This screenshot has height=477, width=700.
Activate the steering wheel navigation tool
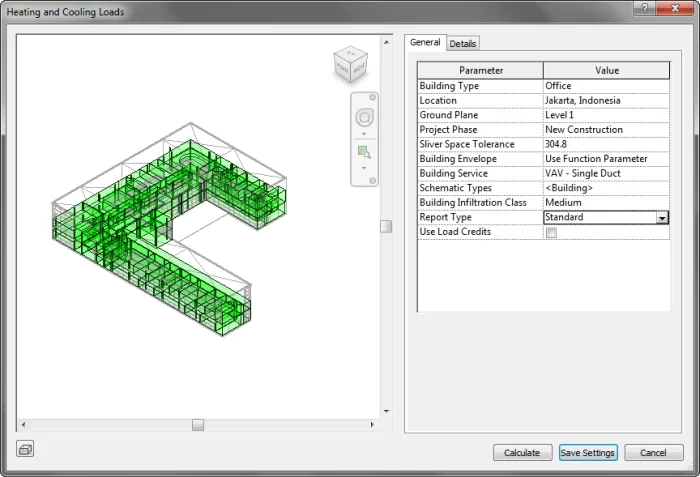364,117
